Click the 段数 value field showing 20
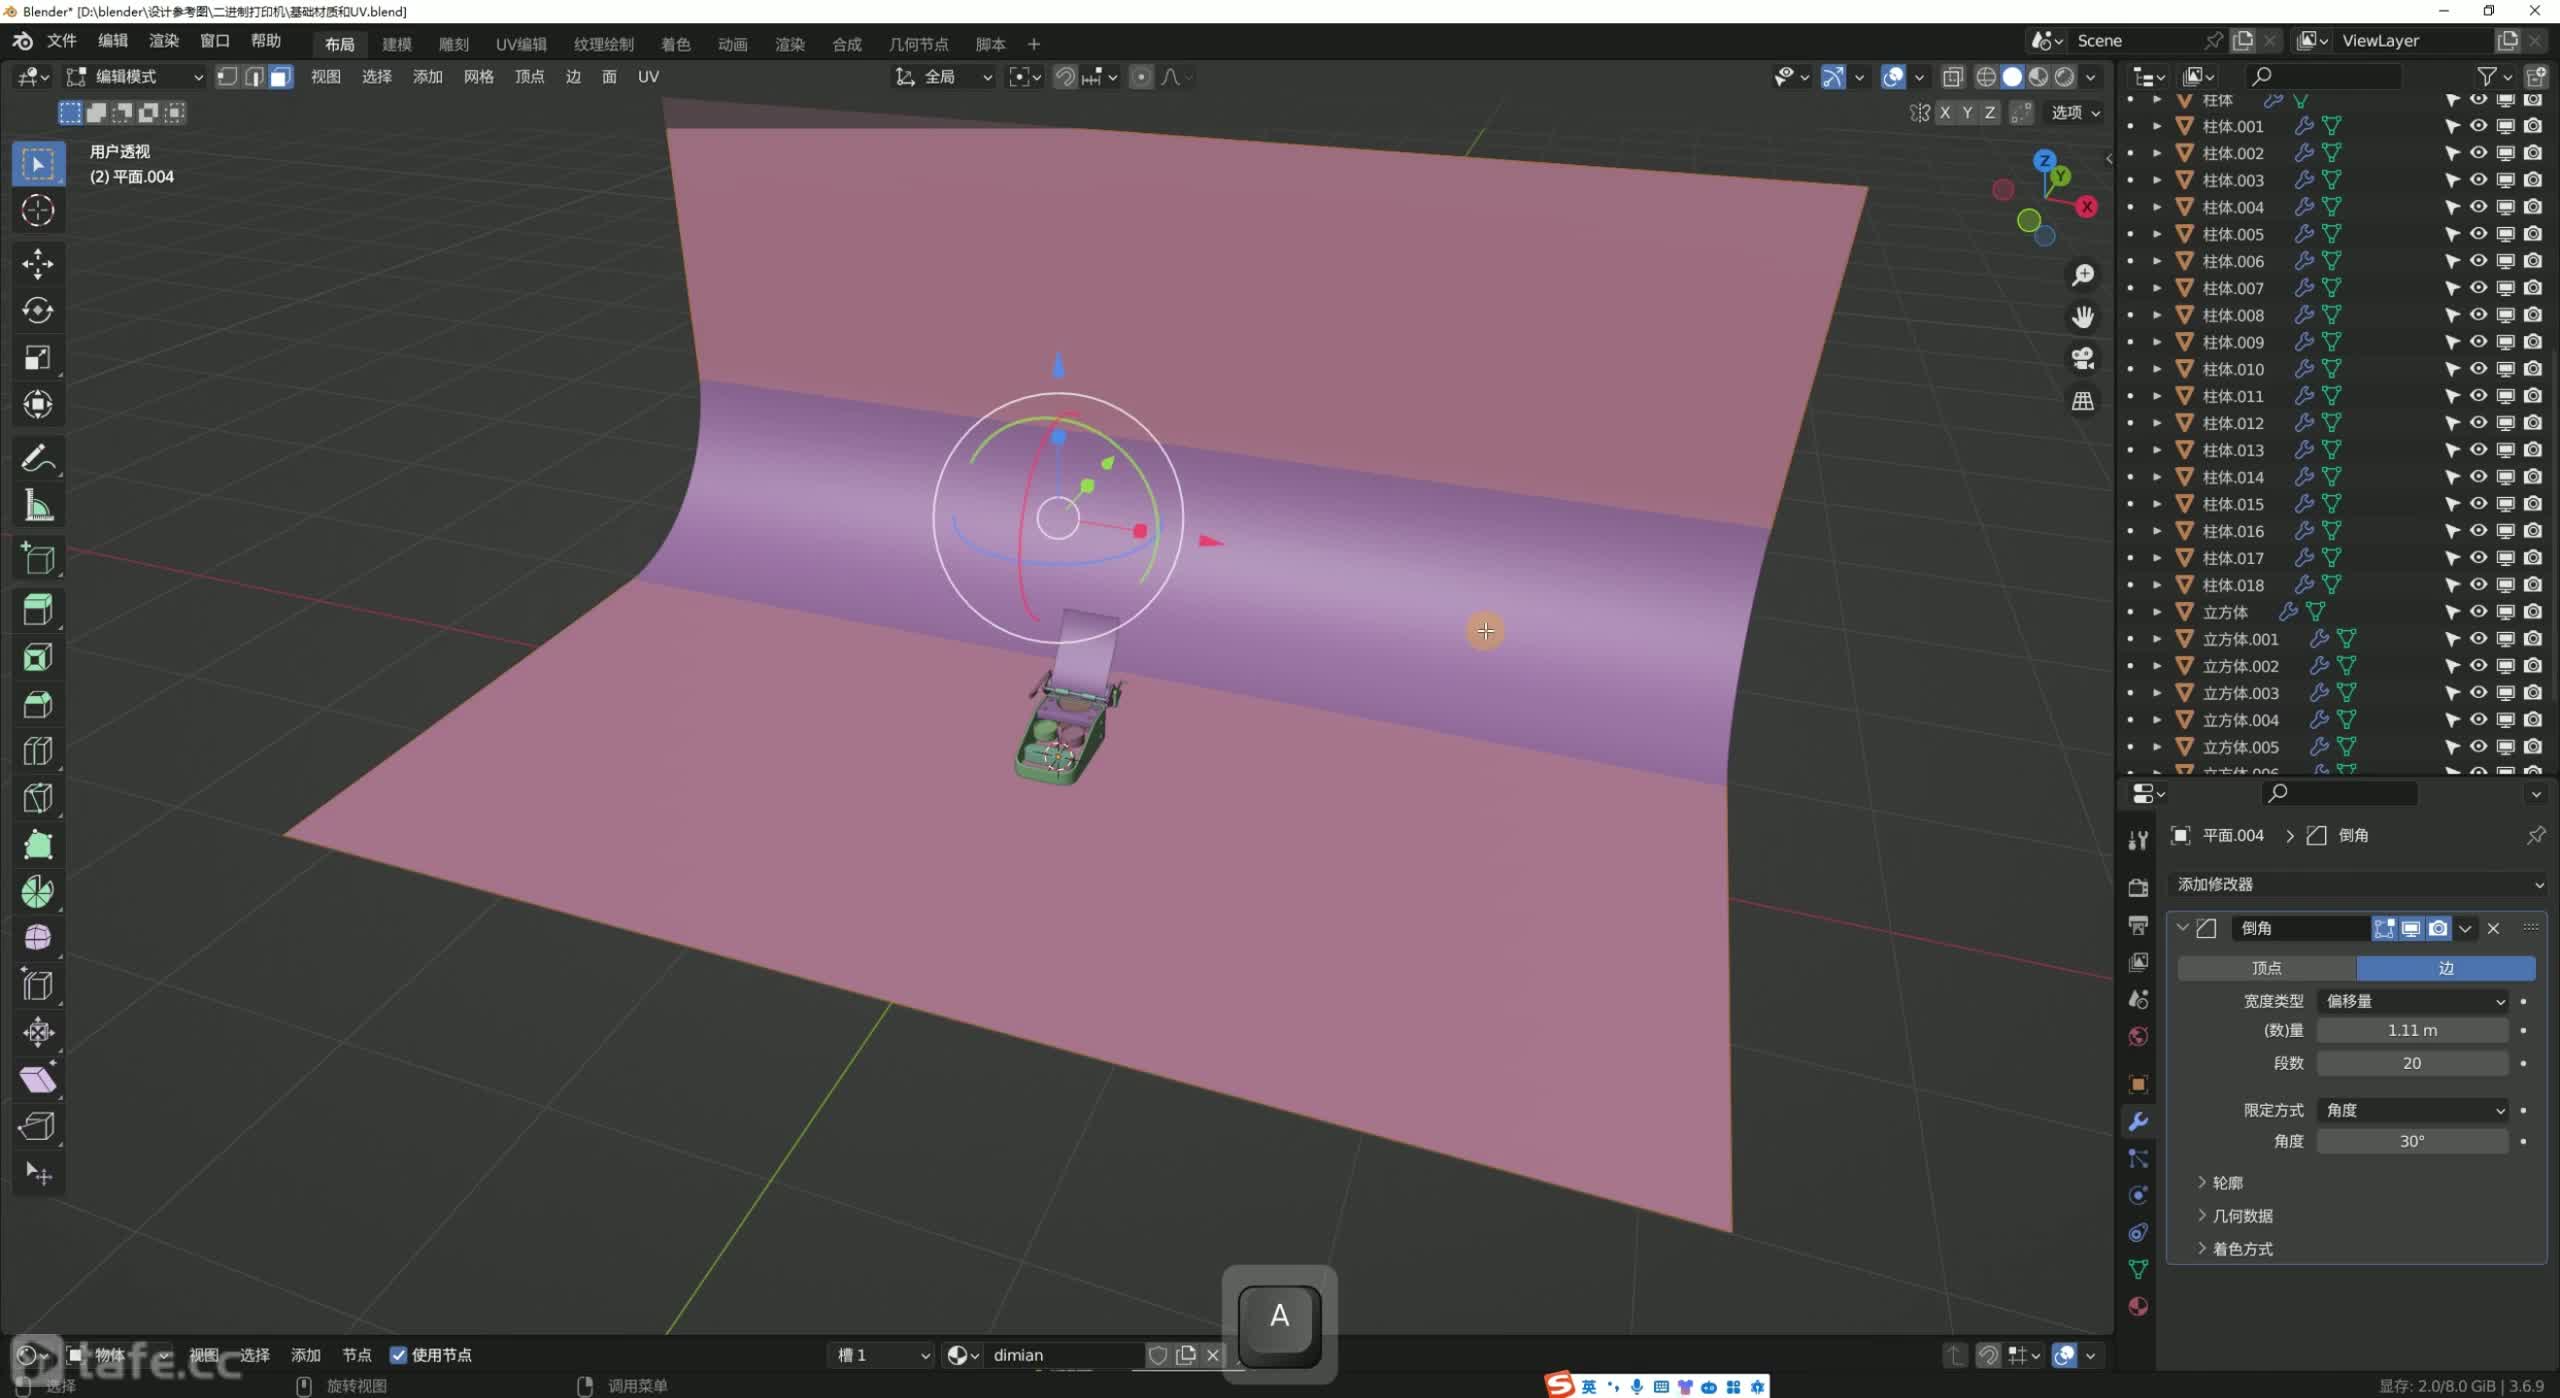 [x=2412, y=1063]
